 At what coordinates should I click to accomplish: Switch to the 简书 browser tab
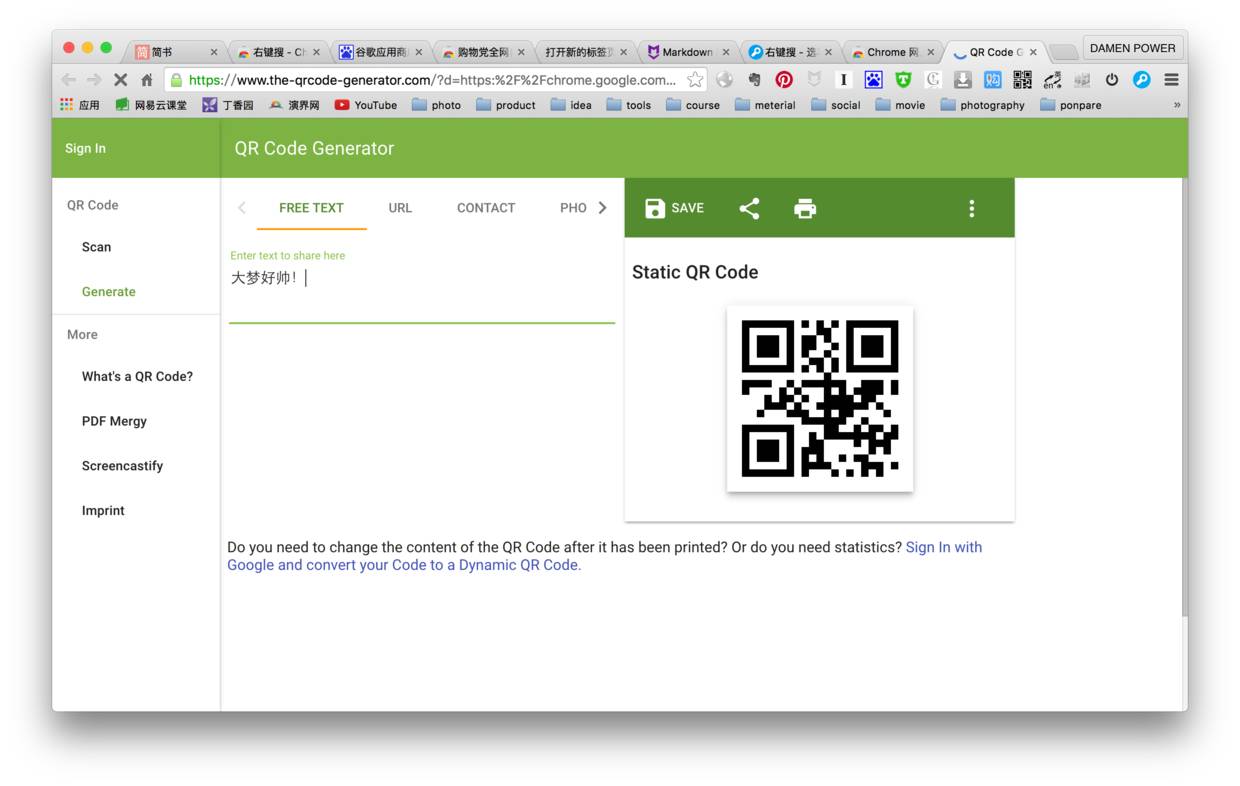pos(173,52)
